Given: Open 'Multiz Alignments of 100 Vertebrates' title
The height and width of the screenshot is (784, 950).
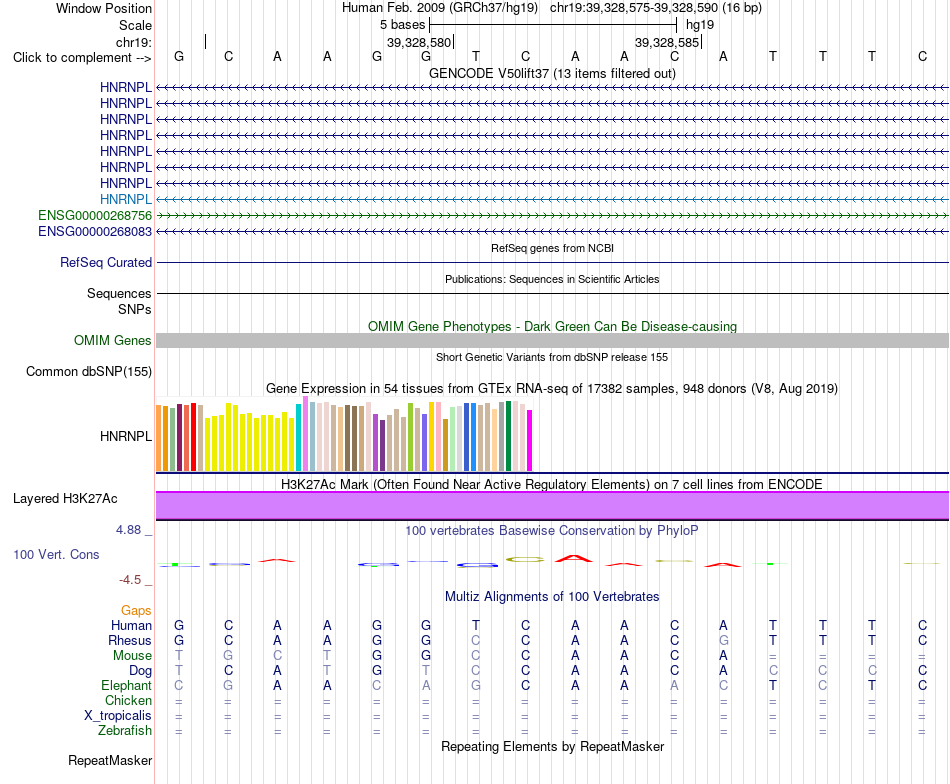Looking at the screenshot, I should [x=552, y=597].
